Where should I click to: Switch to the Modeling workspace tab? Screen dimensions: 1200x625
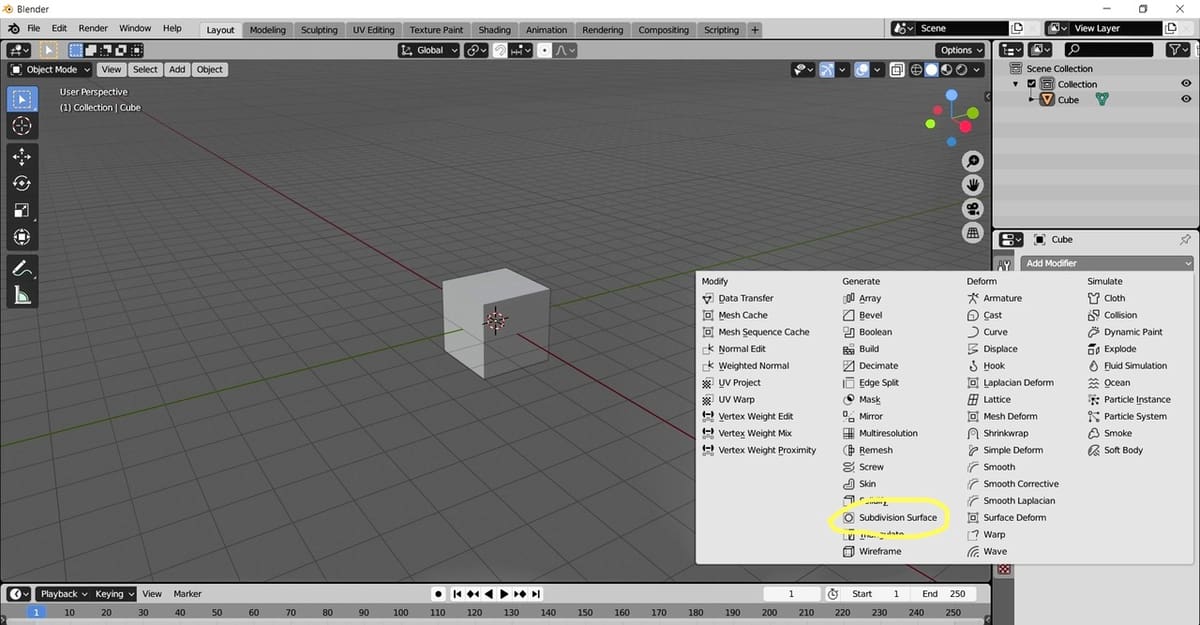click(x=268, y=30)
